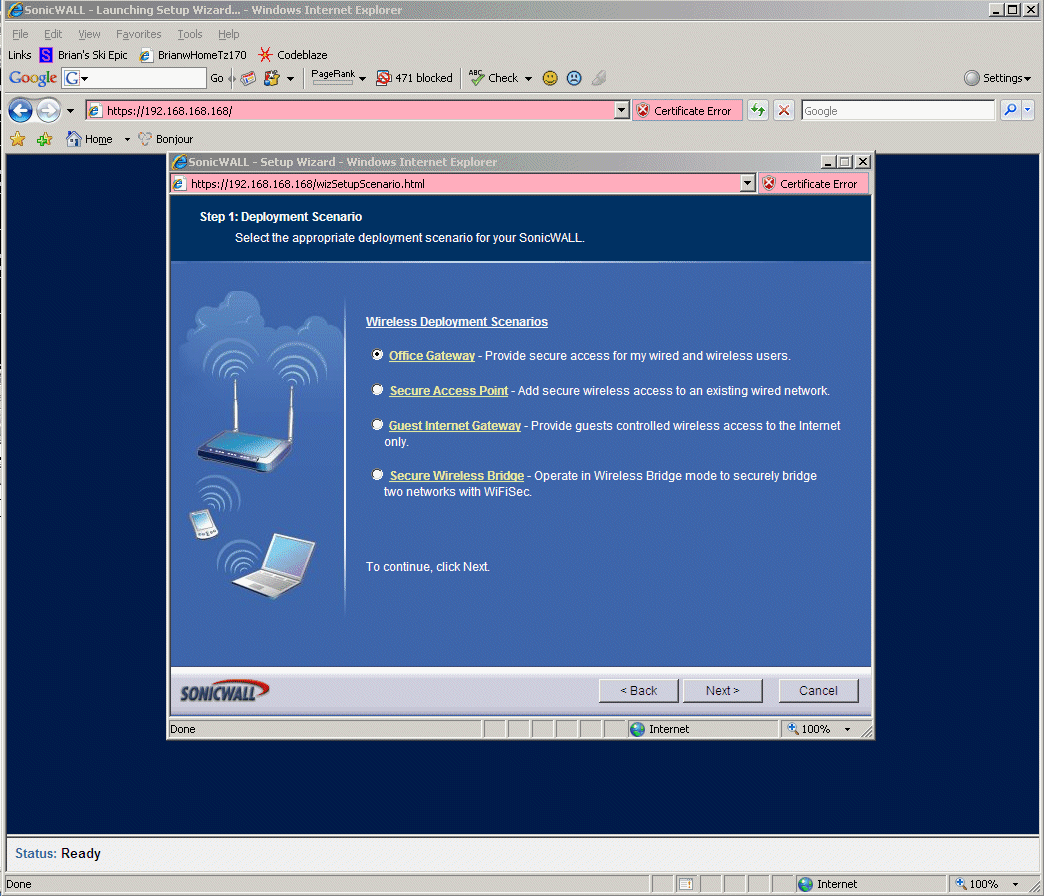Click the Next button in the wizard
Viewport: 1044px width, 896px height.
(722, 690)
